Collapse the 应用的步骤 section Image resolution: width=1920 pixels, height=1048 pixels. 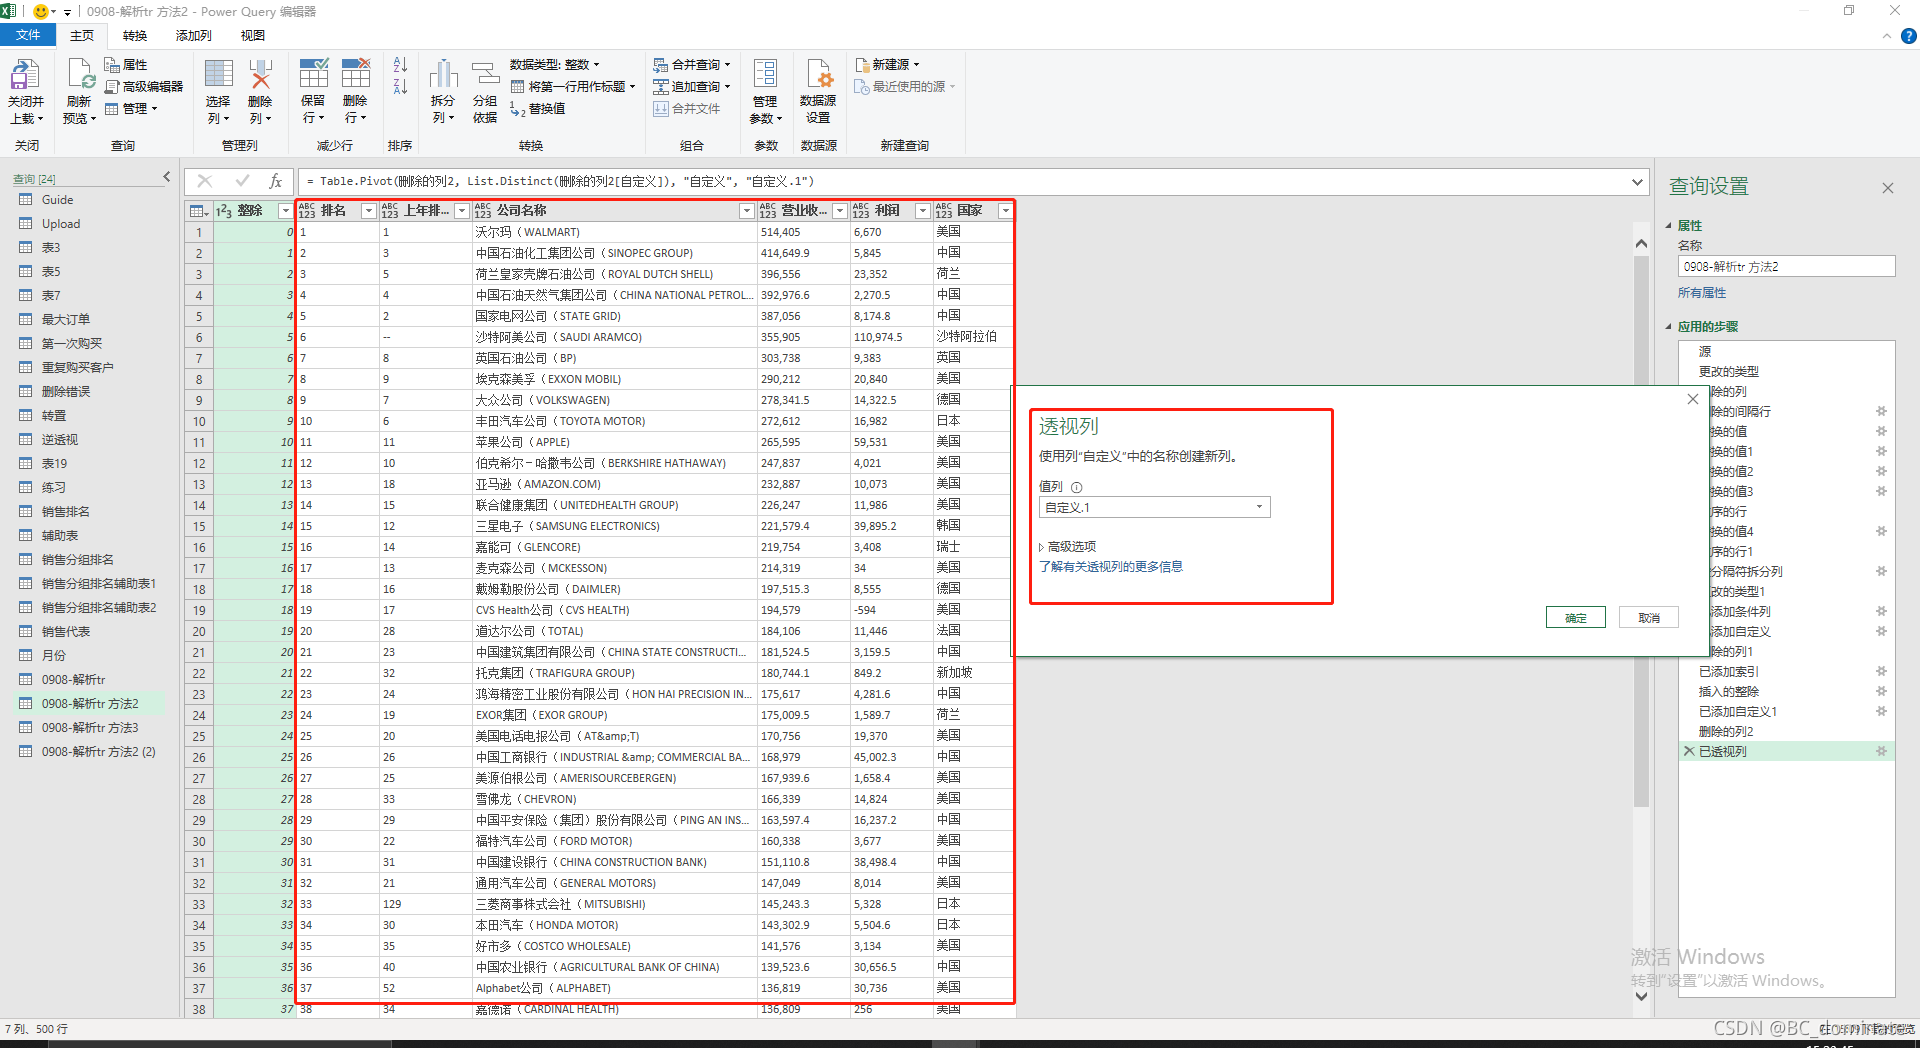(x=1668, y=327)
